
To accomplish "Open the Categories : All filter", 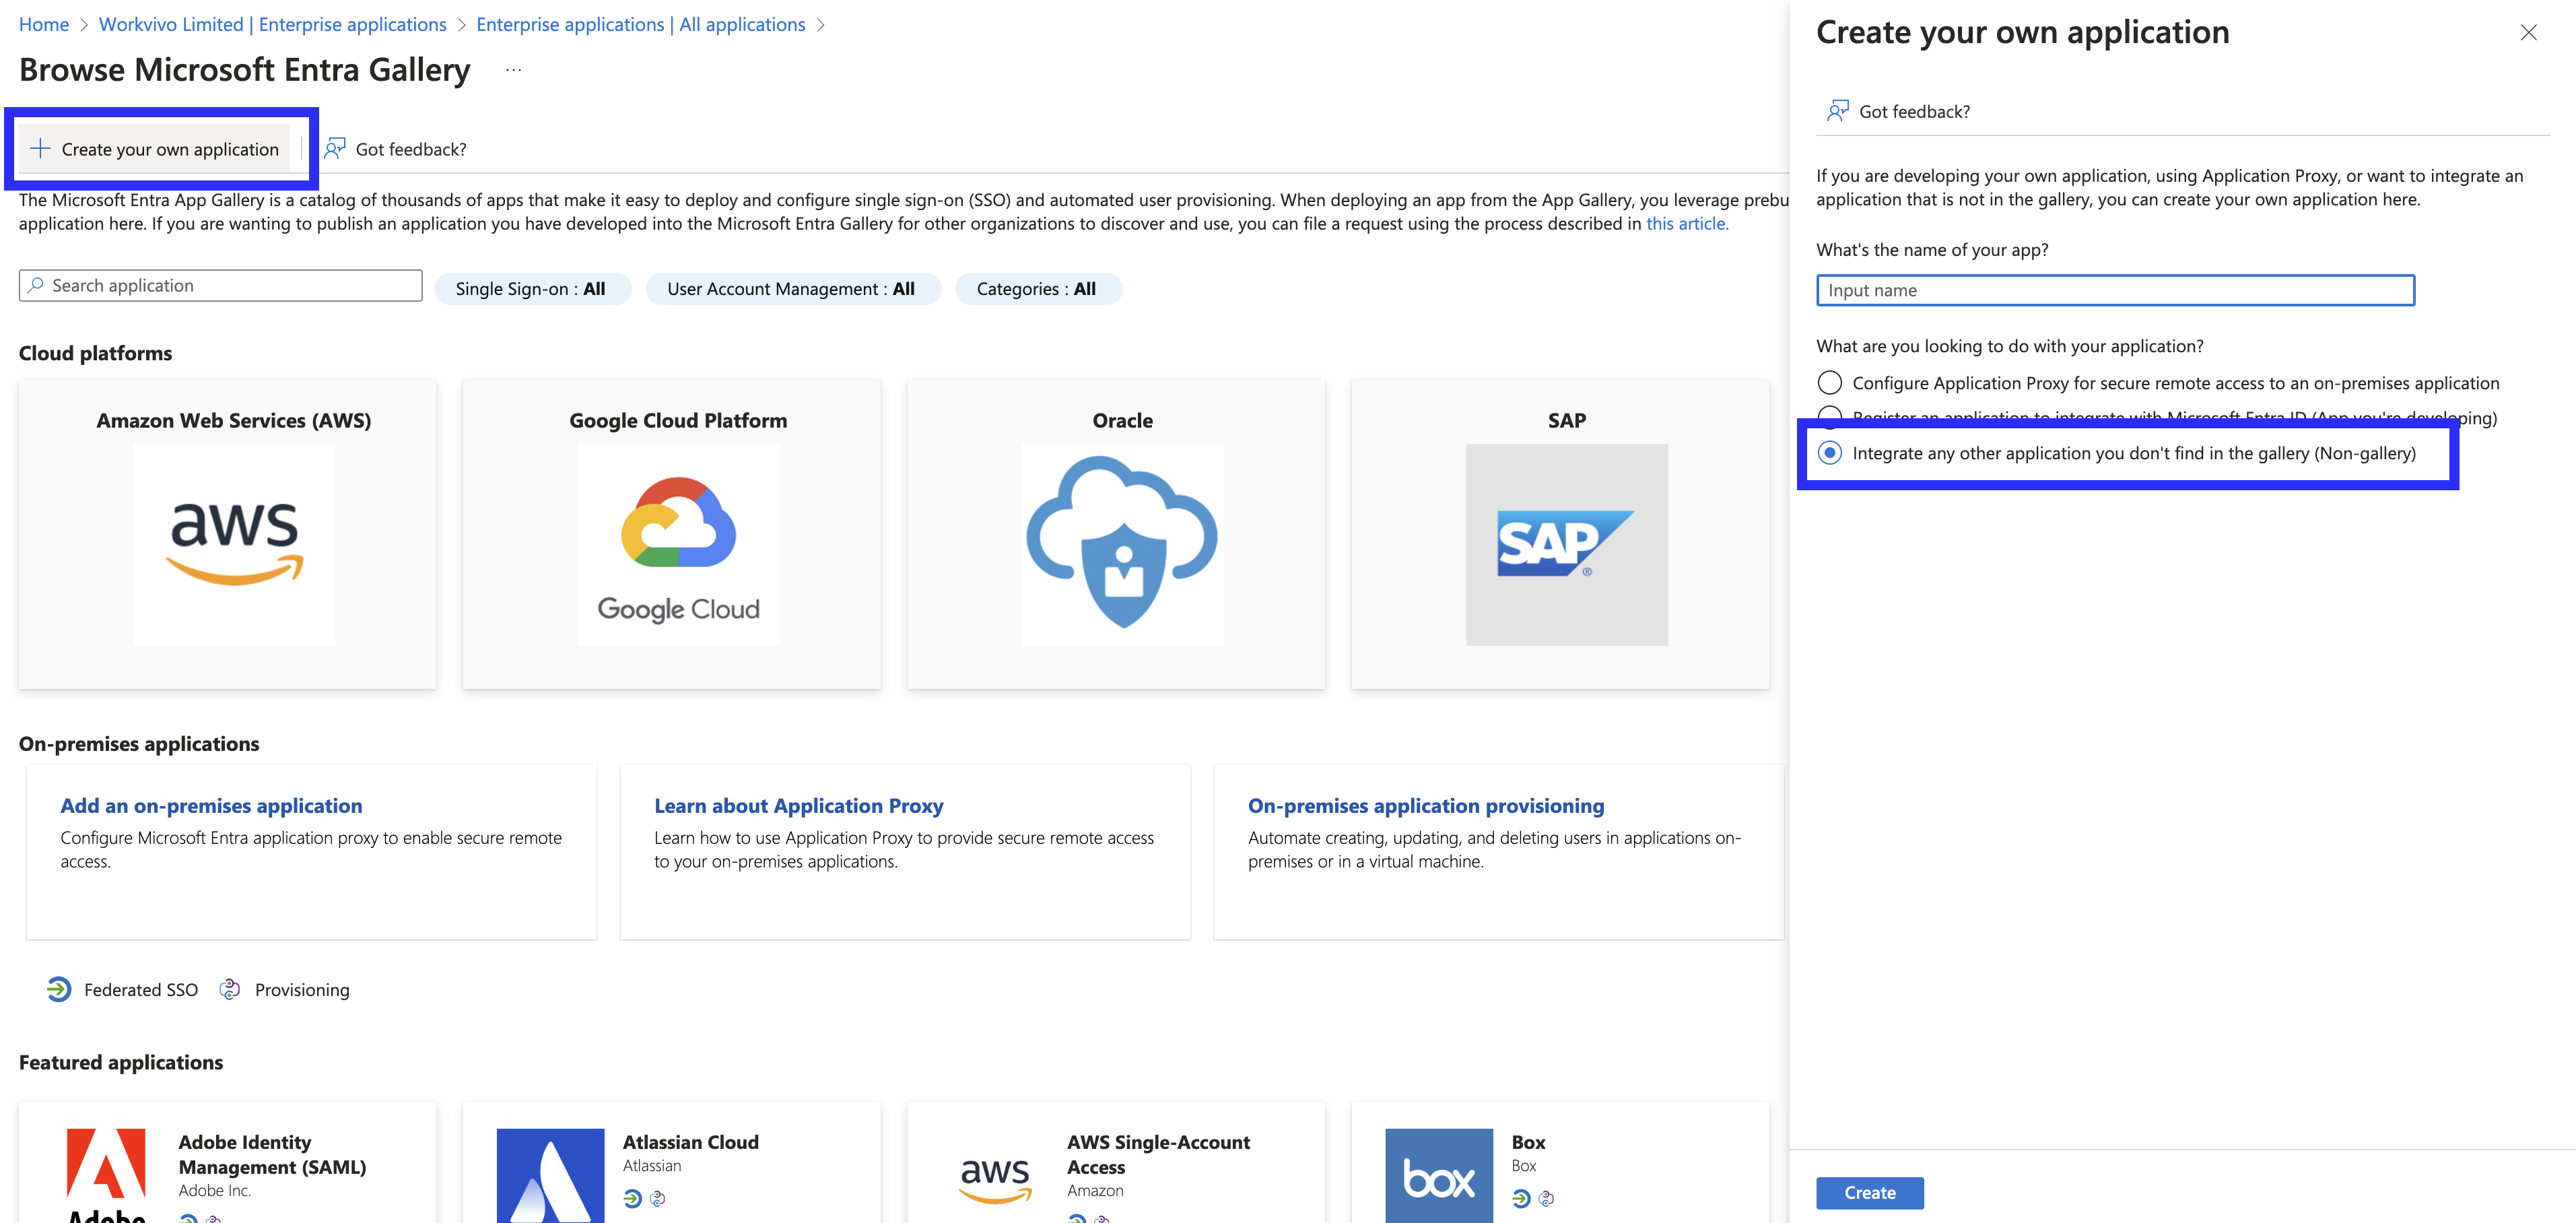I will pyautogui.click(x=1038, y=289).
